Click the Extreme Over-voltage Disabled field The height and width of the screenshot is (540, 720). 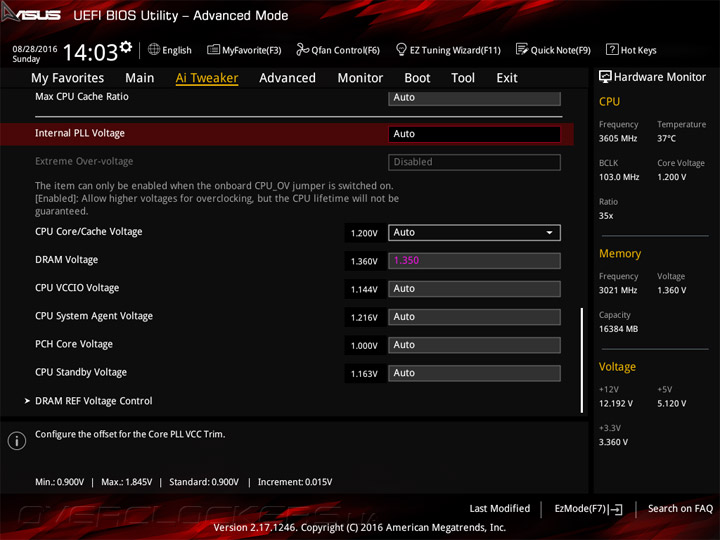474,162
